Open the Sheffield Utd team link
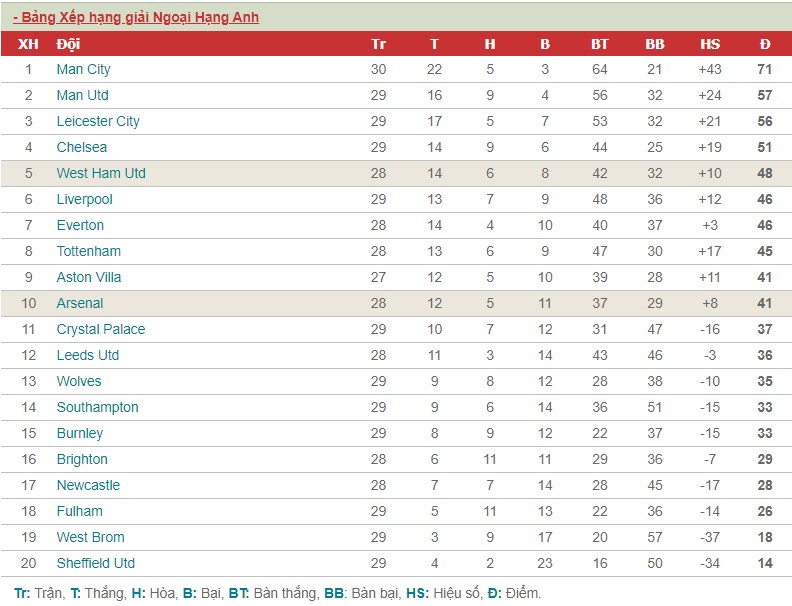This screenshot has width=792, height=606. coord(96,563)
